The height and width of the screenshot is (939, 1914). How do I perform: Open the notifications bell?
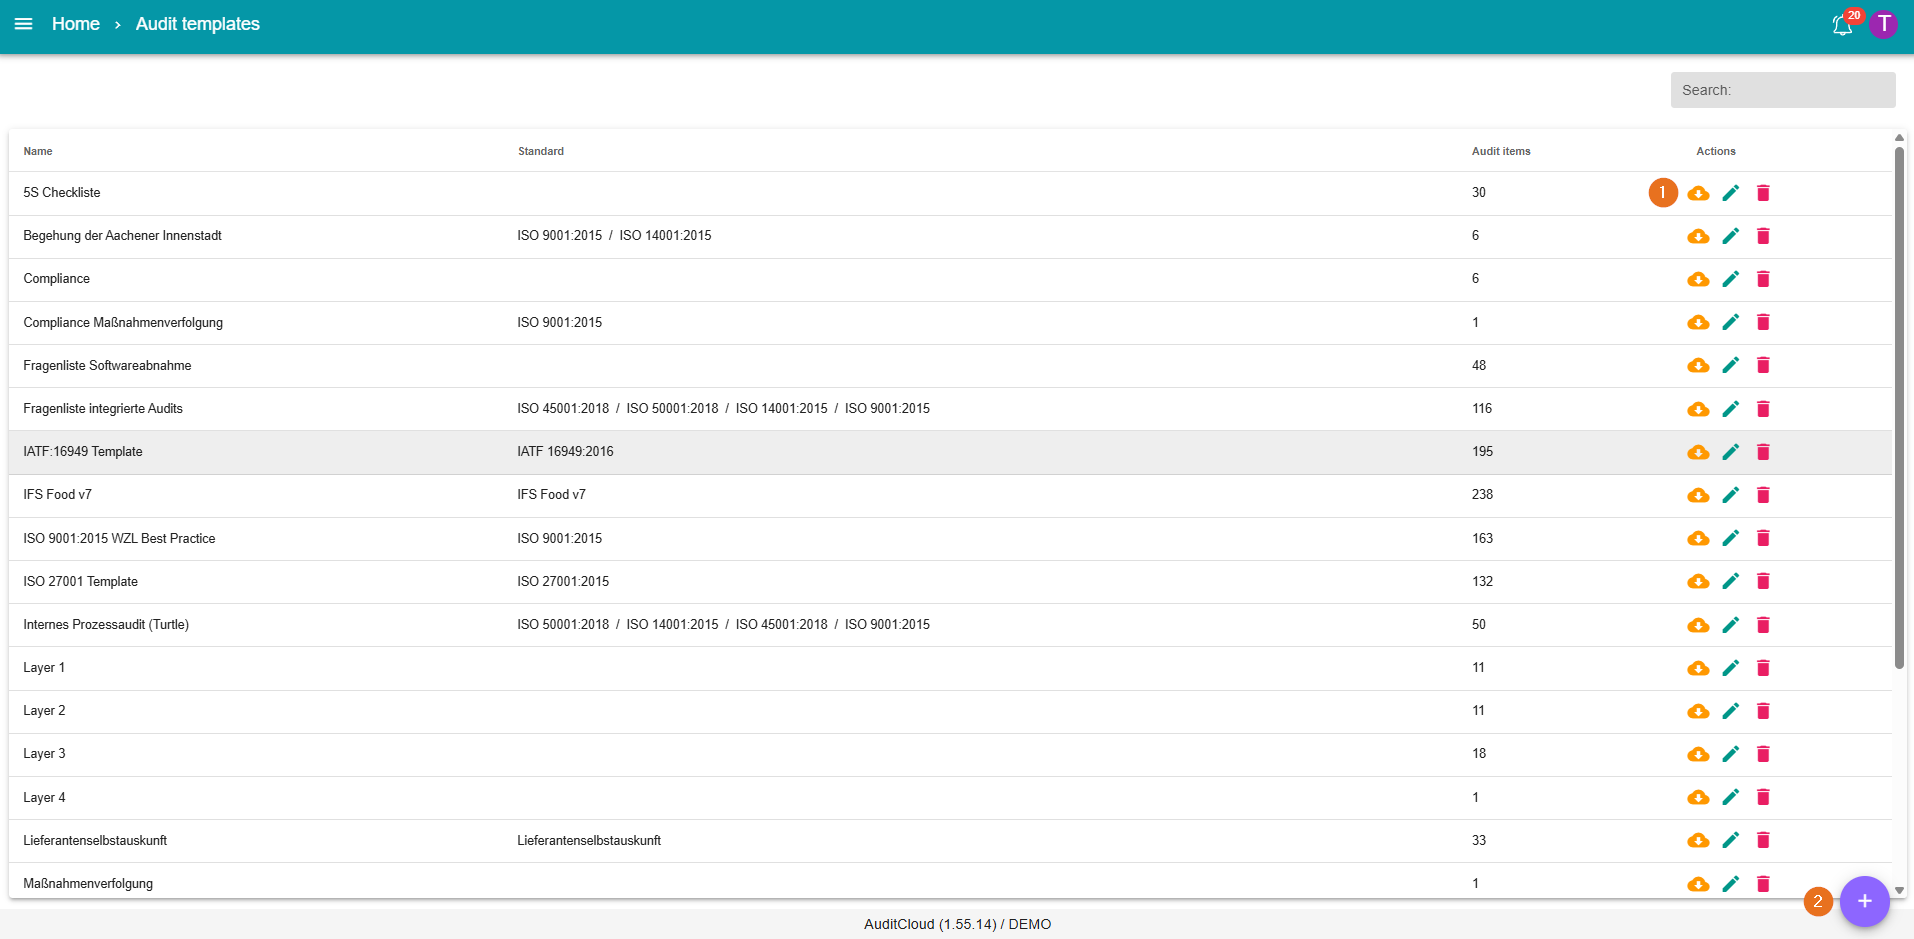coord(1842,25)
